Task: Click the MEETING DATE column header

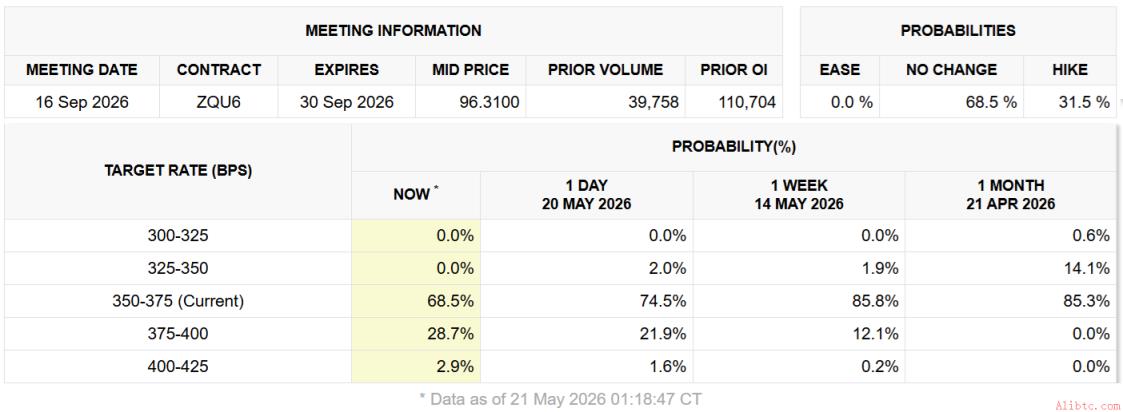Action: click(x=82, y=70)
